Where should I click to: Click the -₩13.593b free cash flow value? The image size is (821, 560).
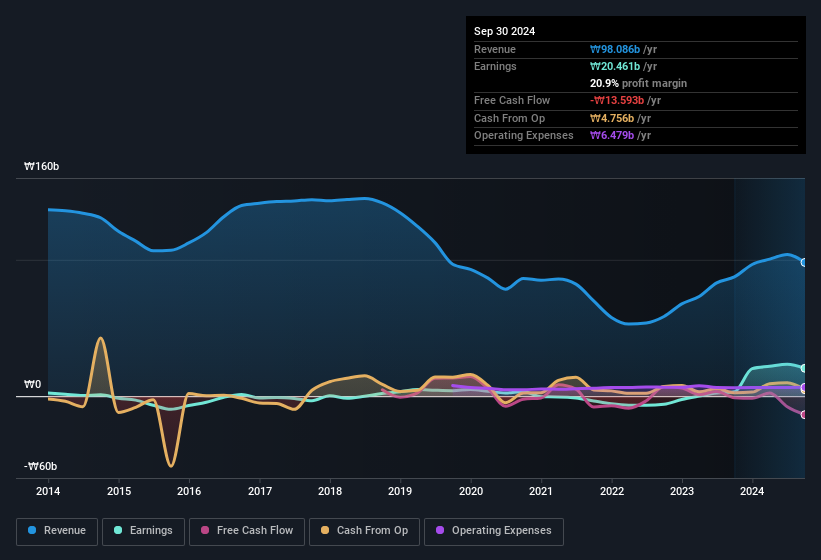coord(617,100)
